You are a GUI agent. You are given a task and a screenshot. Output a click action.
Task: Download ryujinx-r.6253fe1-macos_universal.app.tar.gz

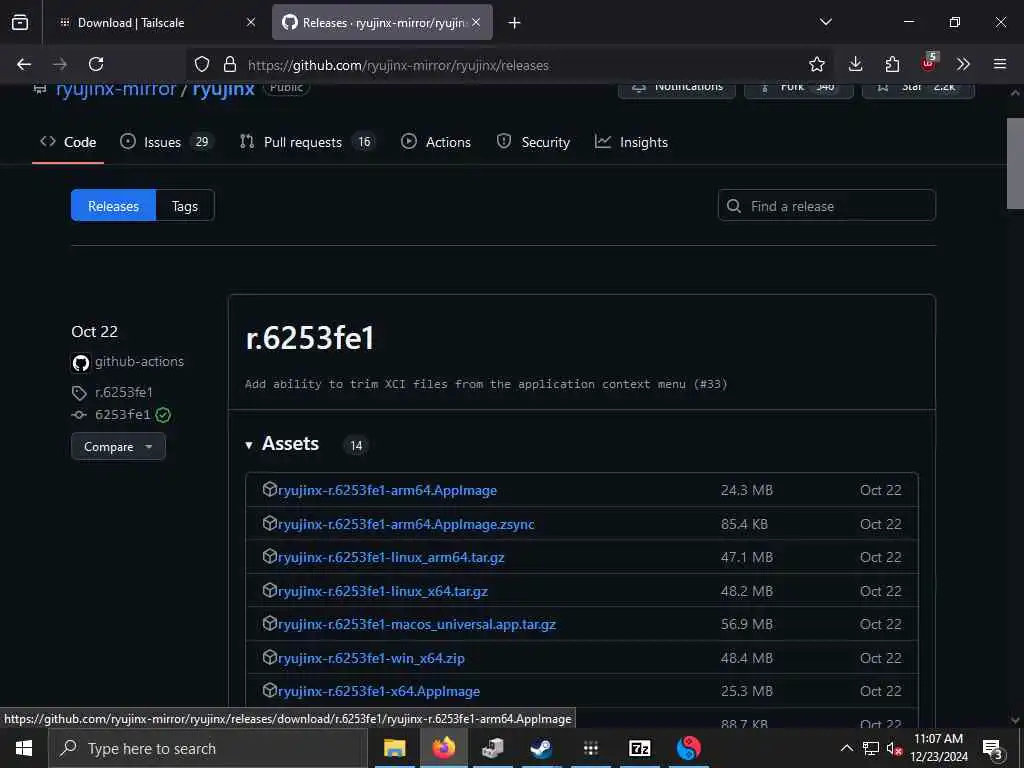[417, 624]
